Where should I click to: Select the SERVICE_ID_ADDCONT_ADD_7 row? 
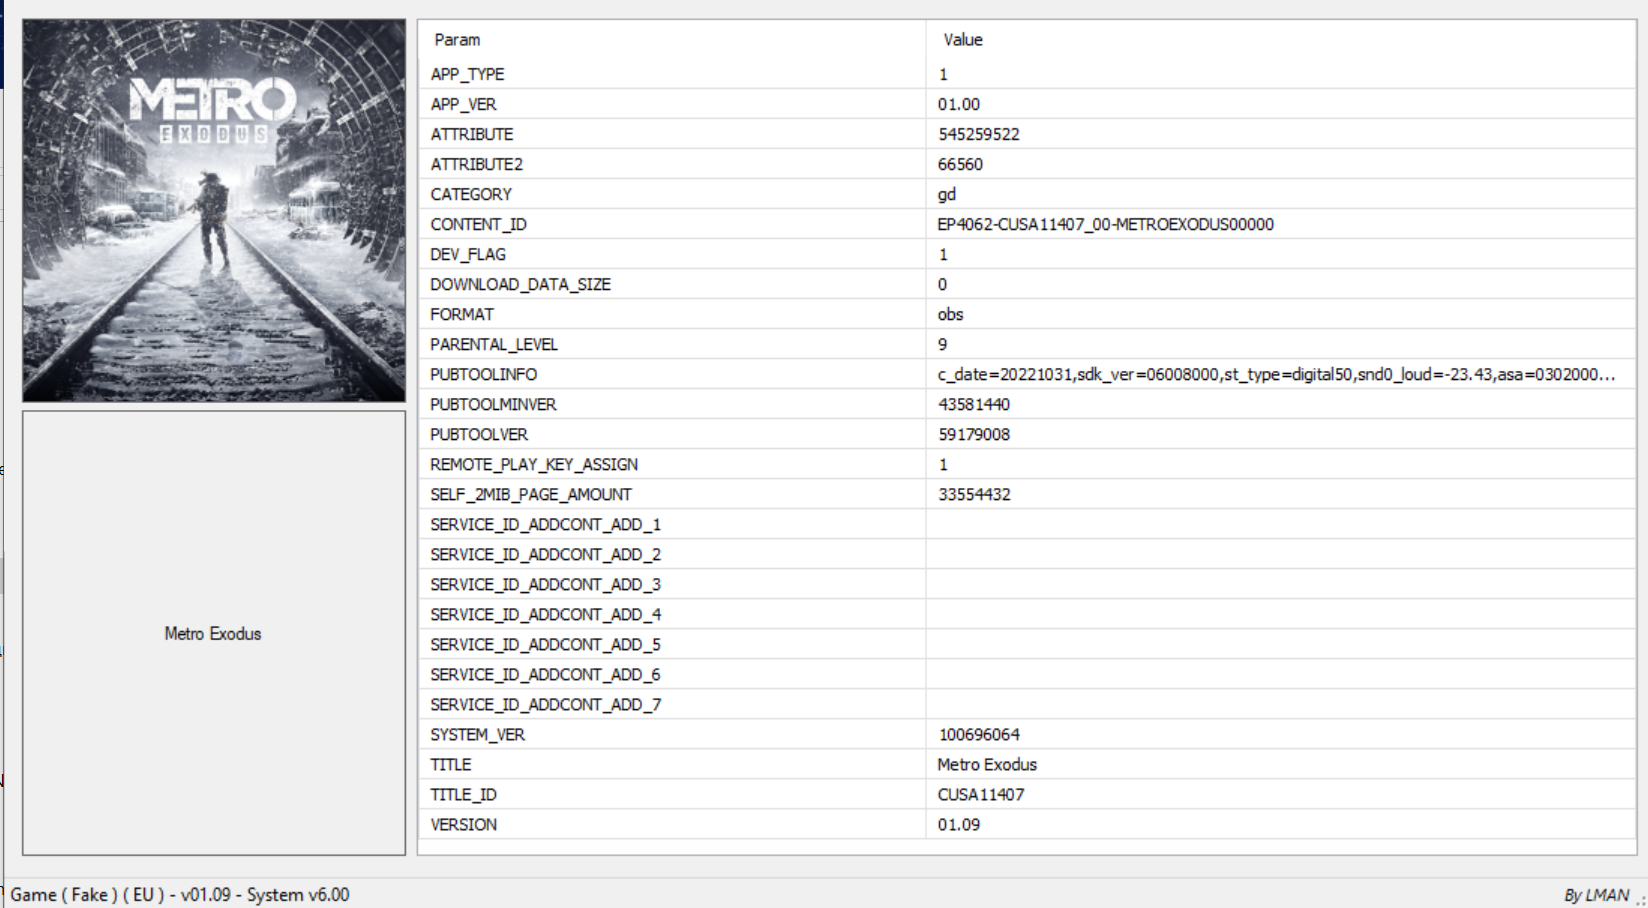click(x=1027, y=704)
